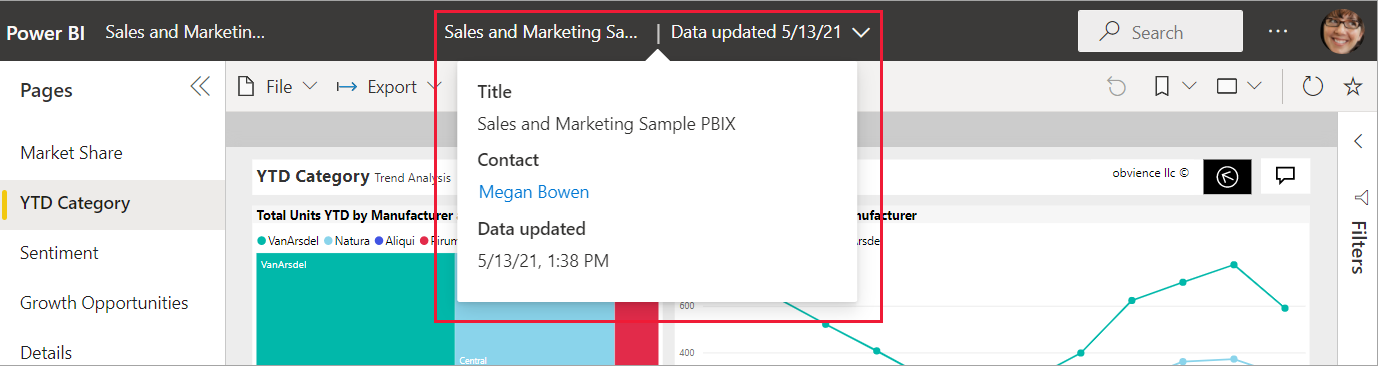Open the Export menu
Viewport: 1378px width, 366px height.
(389, 87)
